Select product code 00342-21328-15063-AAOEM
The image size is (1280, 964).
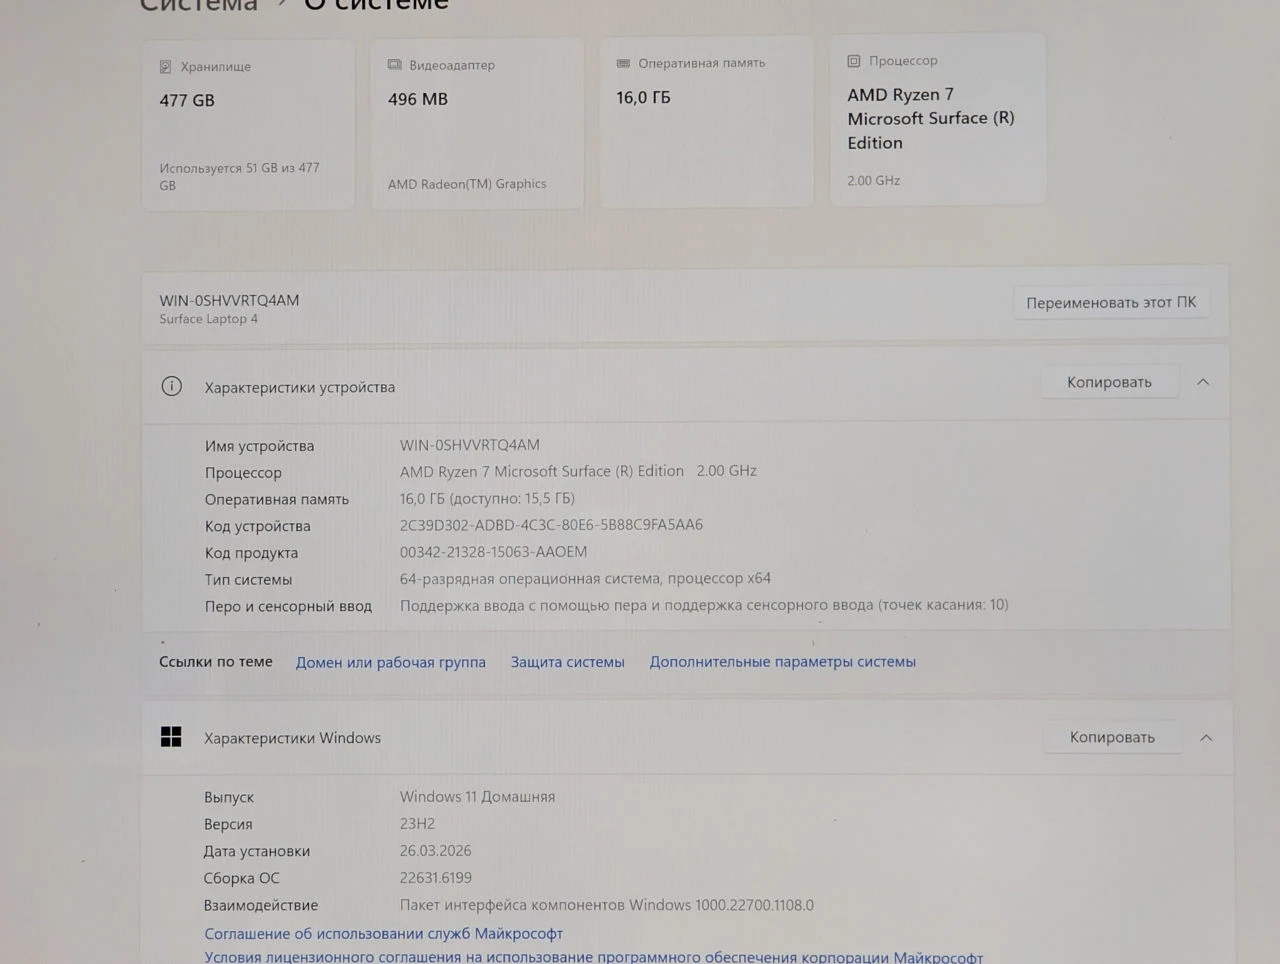494,552
